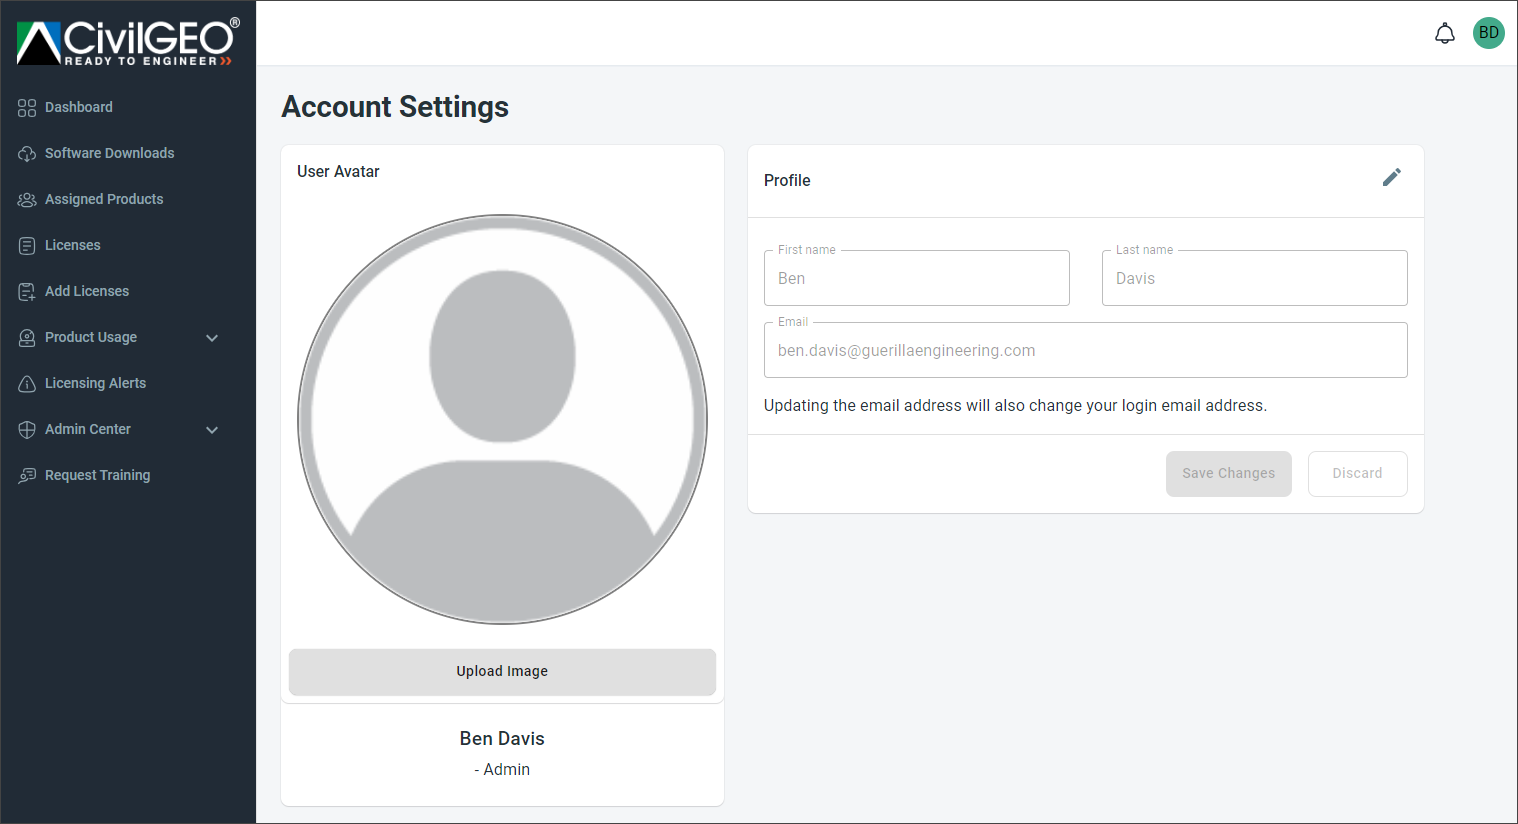Click the CivilGEO logo

pos(128,43)
